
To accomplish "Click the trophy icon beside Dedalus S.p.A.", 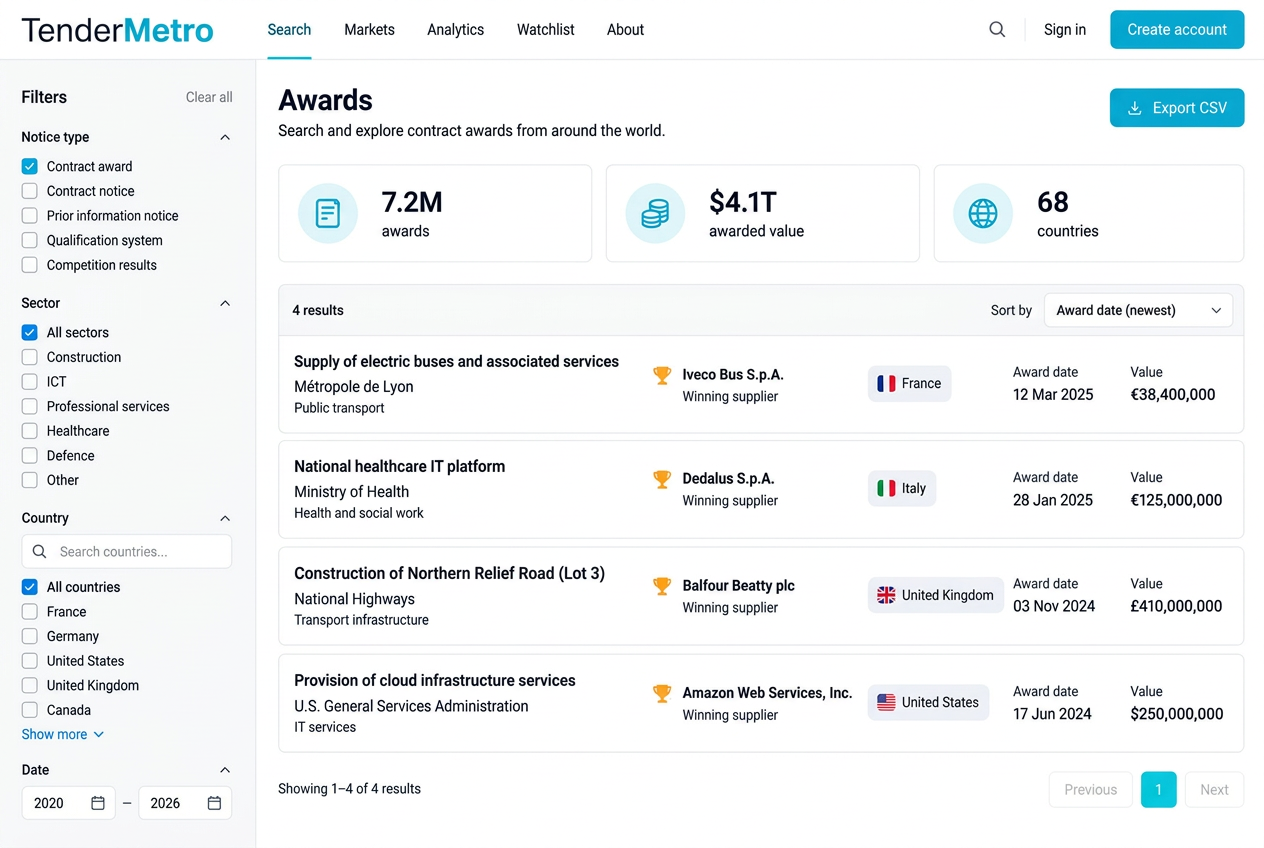I will (662, 479).
